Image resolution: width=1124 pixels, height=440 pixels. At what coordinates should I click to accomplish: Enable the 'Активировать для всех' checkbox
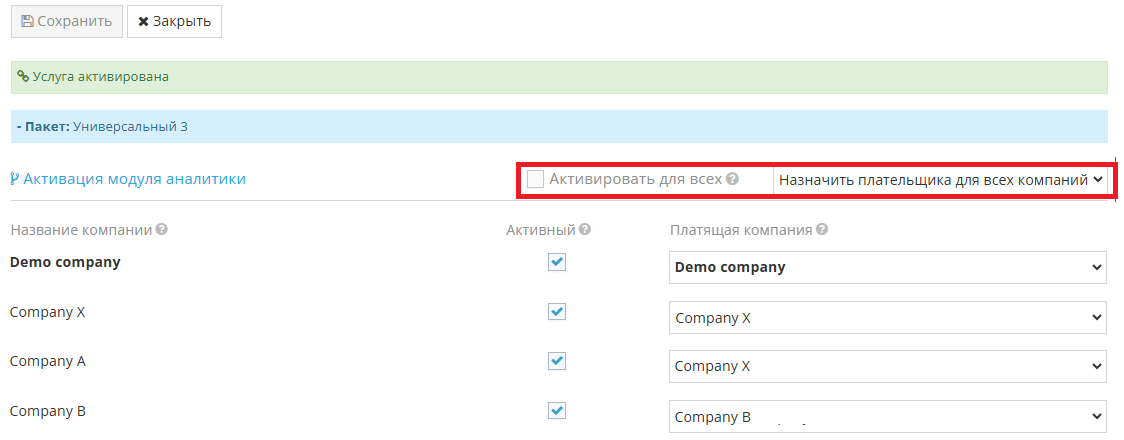(536, 180)
